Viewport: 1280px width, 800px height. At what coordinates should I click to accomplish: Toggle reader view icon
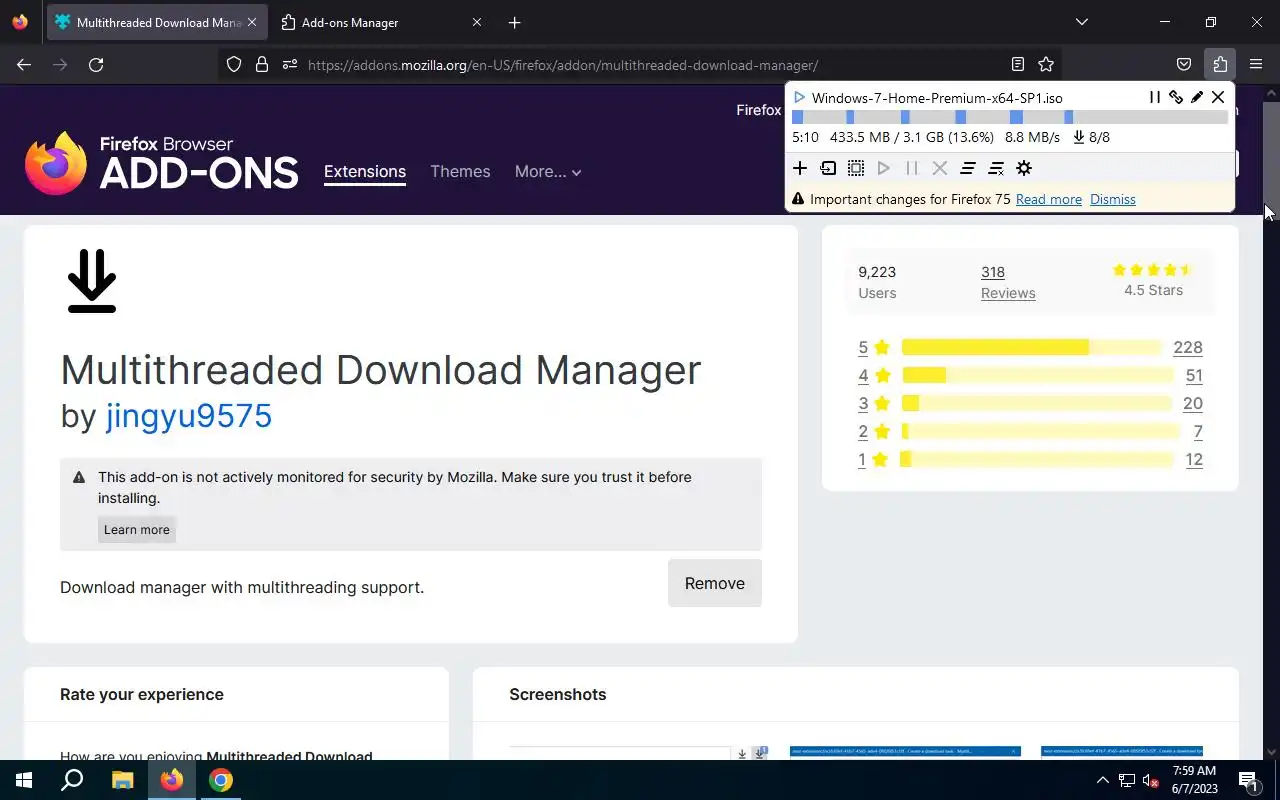[1018, 64]
